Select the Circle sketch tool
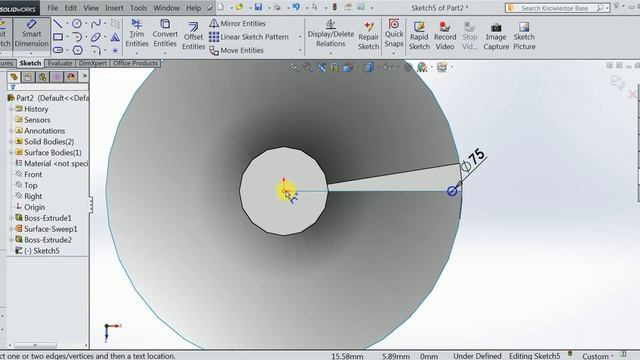This screenshot has width=640, height=360. (x=77, y=24)
